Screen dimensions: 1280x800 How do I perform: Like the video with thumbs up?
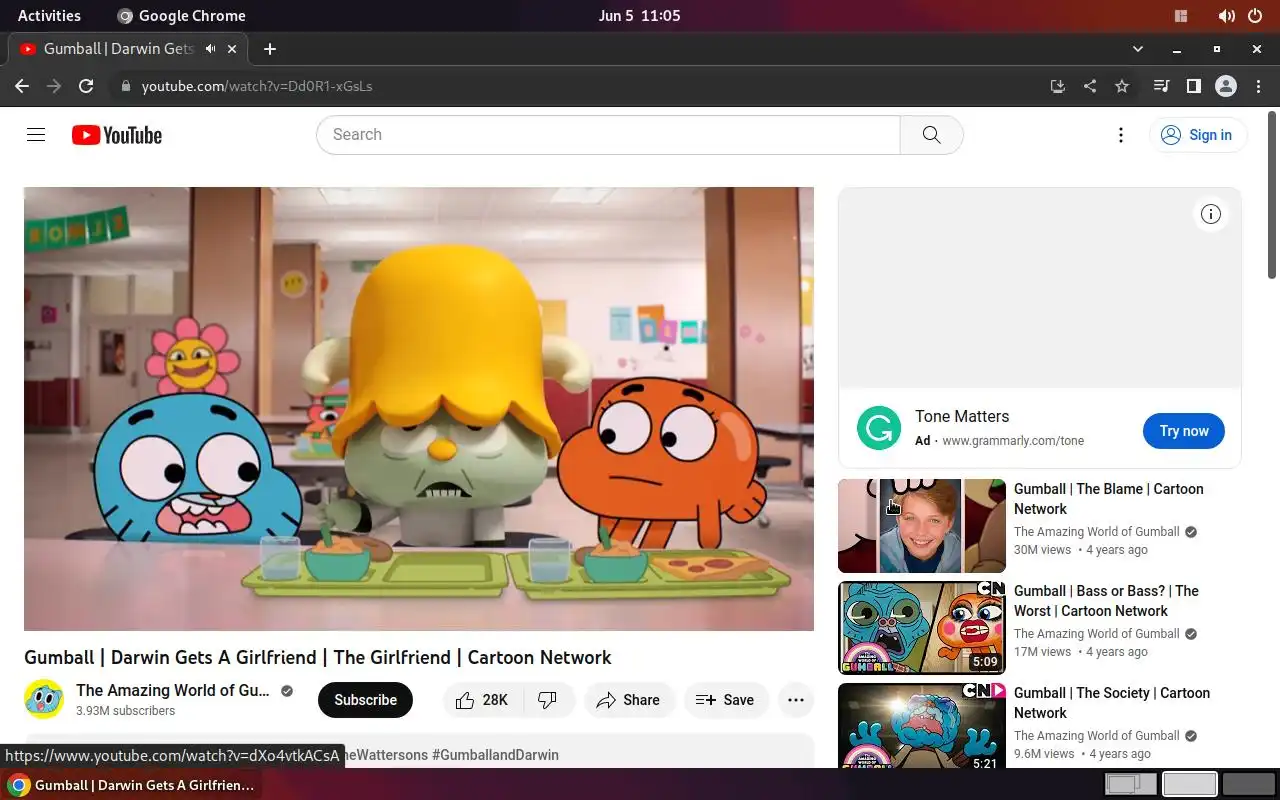click(x=482, y=700)
